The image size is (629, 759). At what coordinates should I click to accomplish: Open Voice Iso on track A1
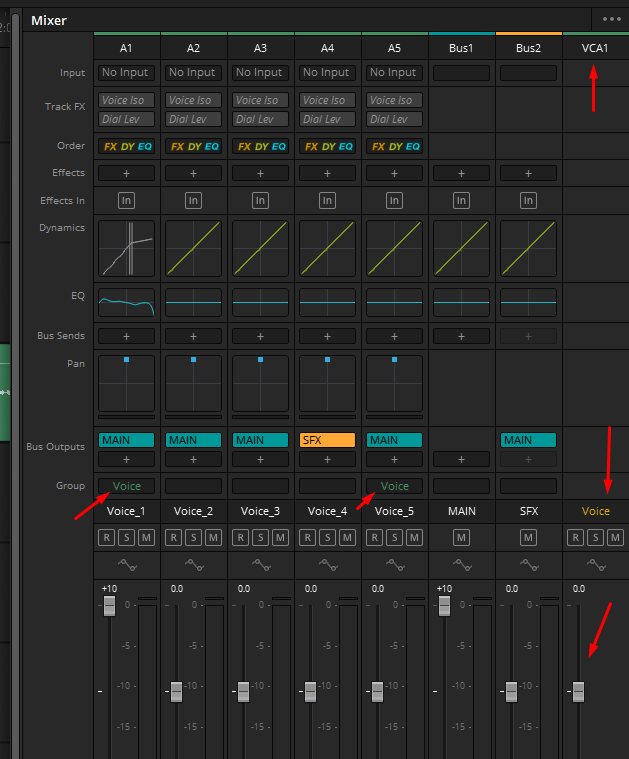tap(126, 100)
